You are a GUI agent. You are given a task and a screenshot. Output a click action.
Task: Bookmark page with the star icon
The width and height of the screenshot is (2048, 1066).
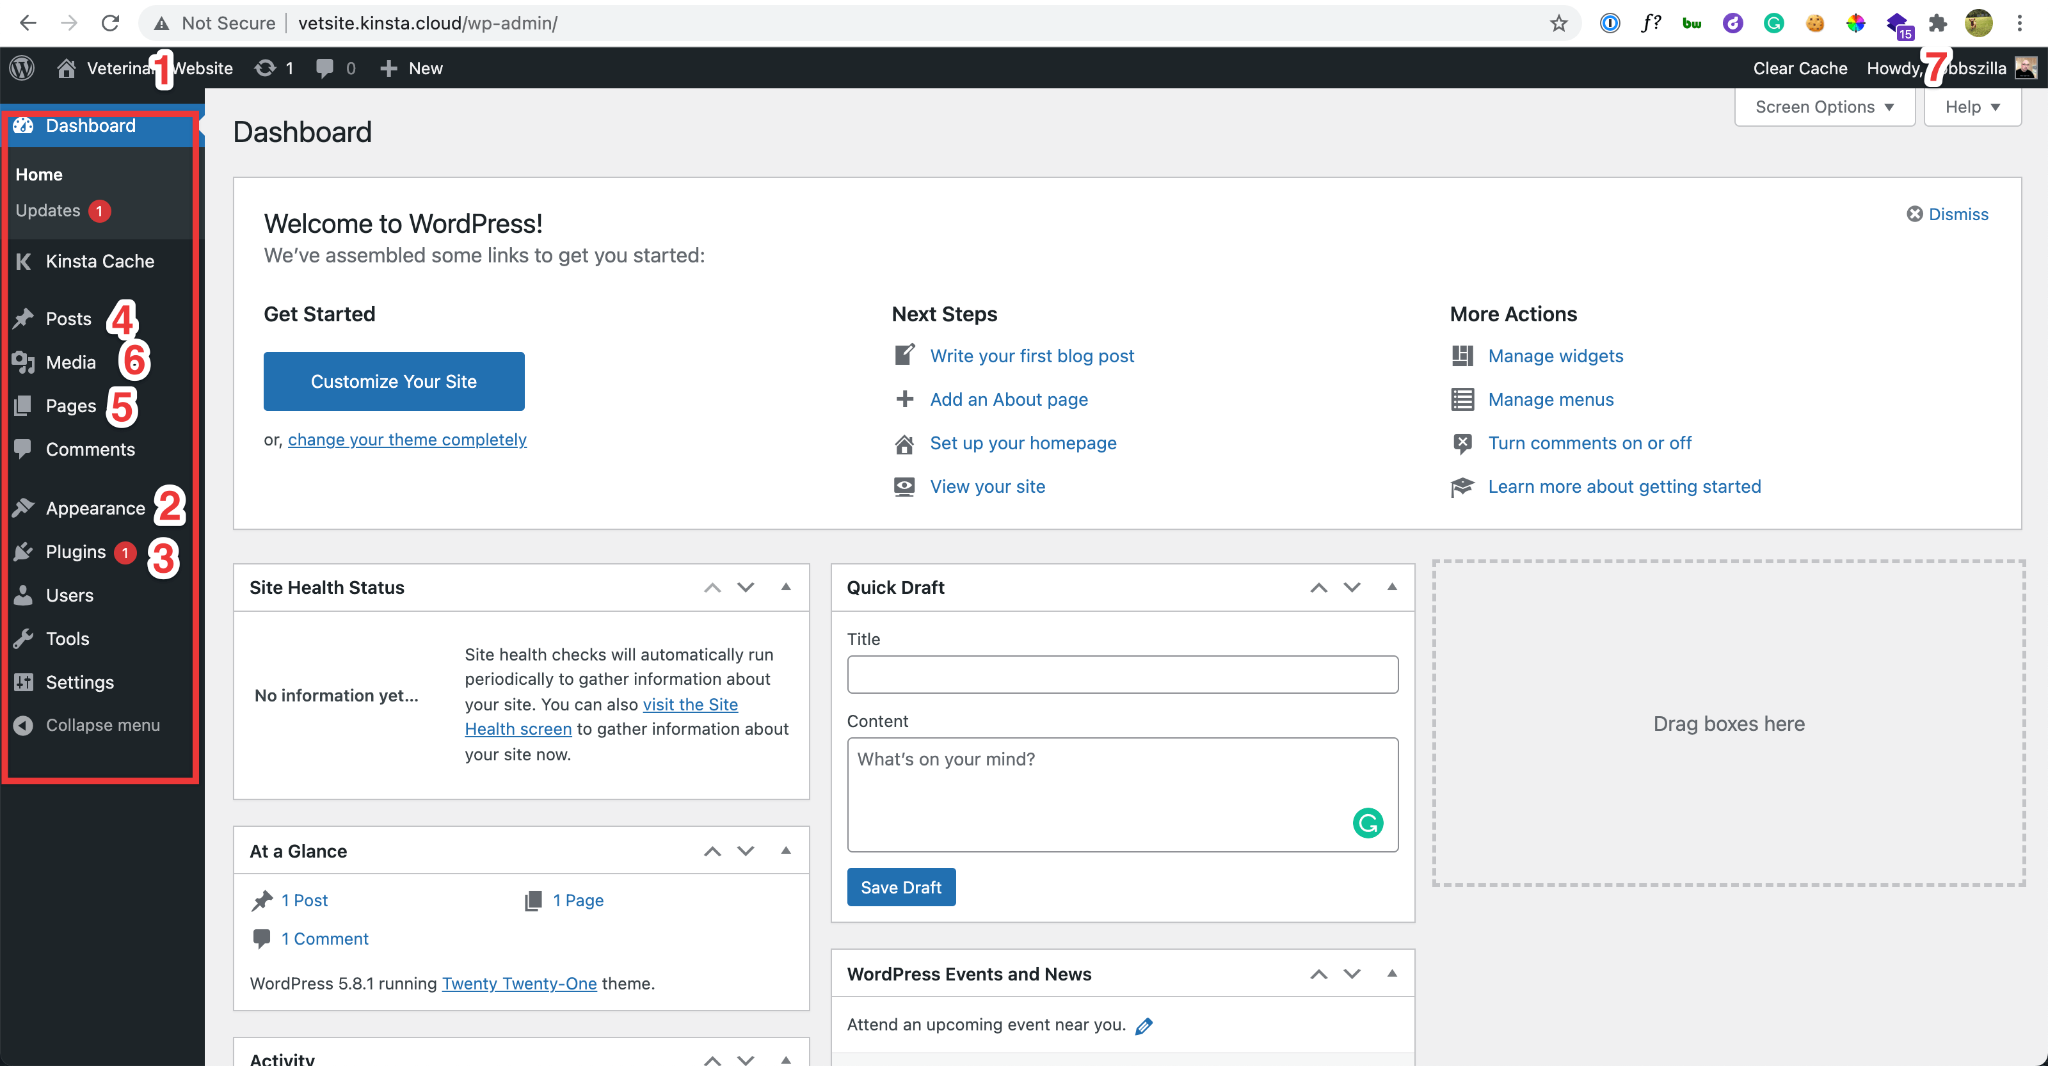(x=1558, y=23)
